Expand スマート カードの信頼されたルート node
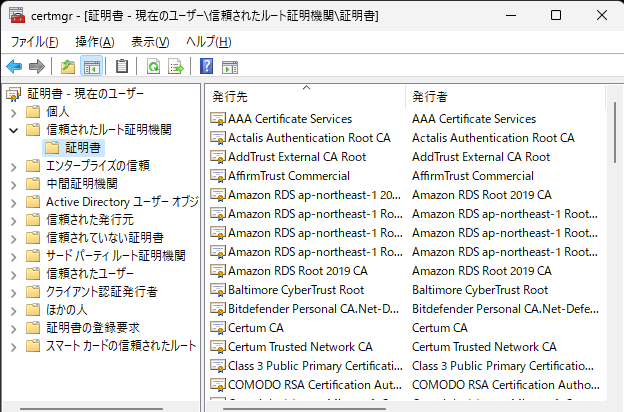The image size is (624, 412). (x=14, y=347)
